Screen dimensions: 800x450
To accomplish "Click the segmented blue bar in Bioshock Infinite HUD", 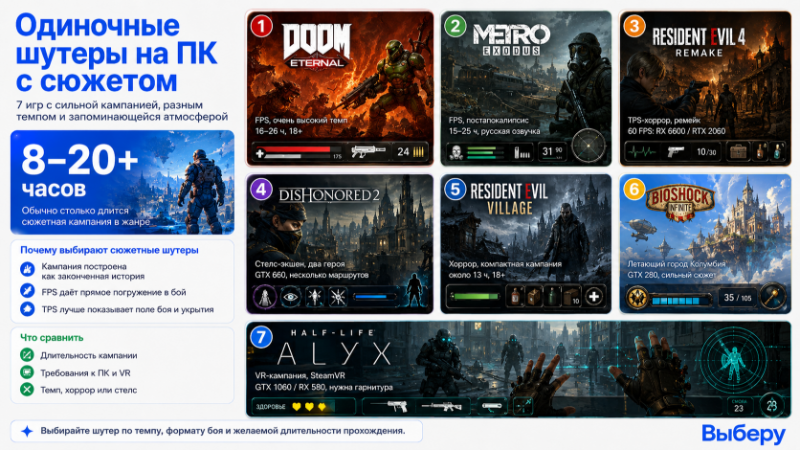I will tap(681, 299).
